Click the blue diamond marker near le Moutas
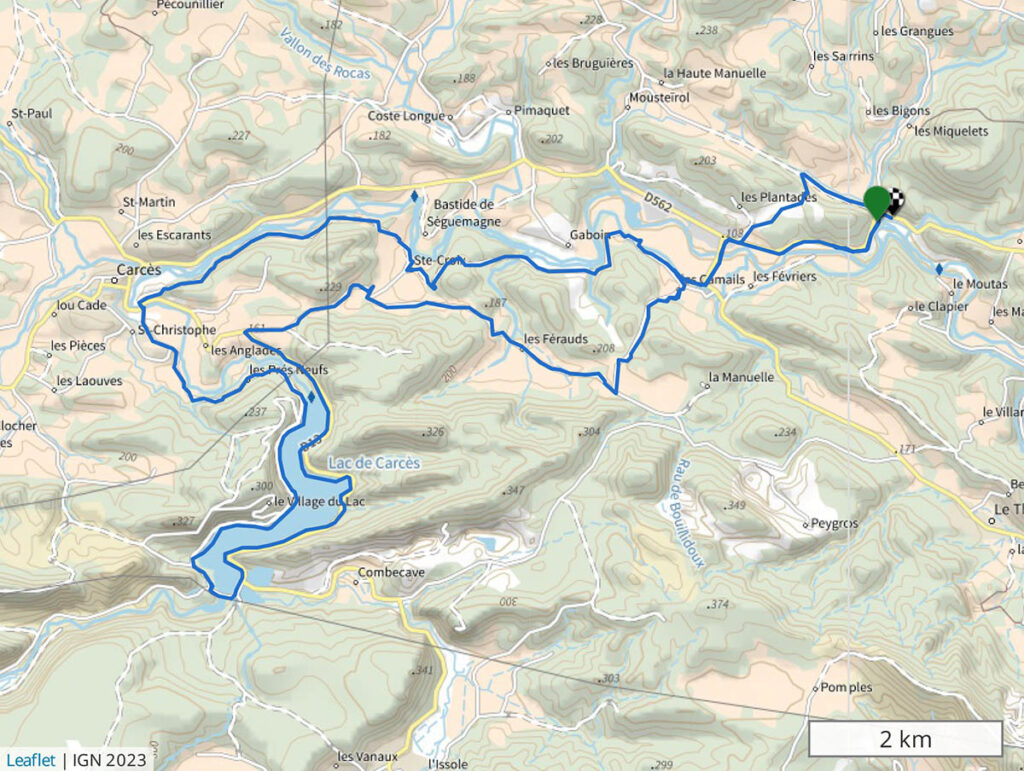This screenshot has width=1024, height=771. click(939, 269)
